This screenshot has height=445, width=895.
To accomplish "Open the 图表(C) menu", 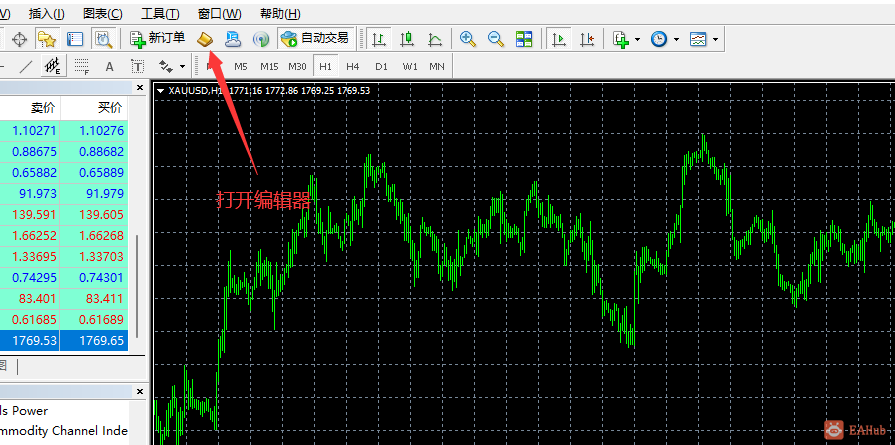I will click(103, 14).
